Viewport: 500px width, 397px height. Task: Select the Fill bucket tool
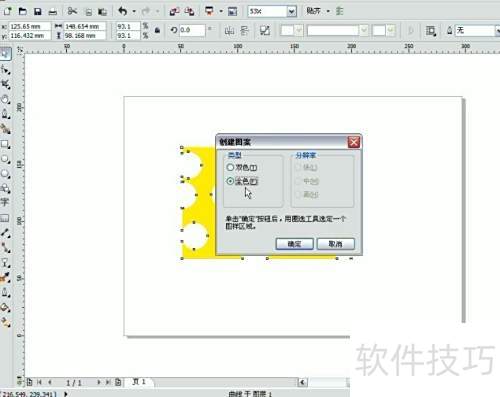(x=5, y=307)
